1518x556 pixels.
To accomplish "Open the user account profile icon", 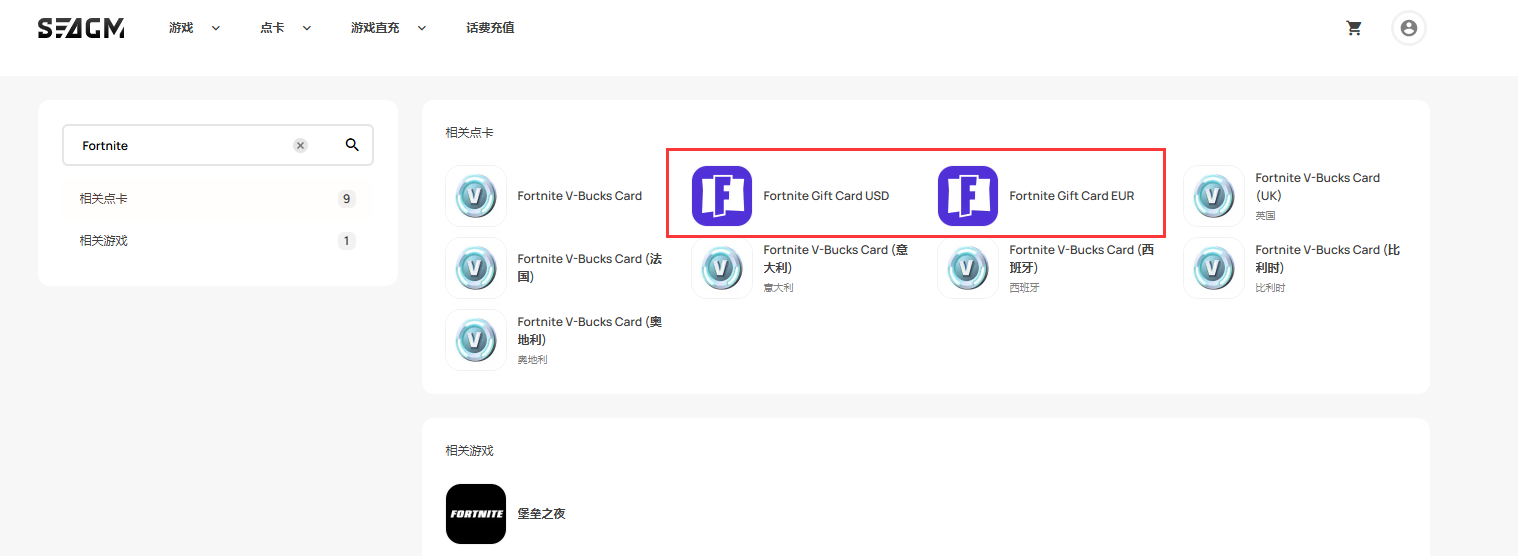I will [1408, 28].
